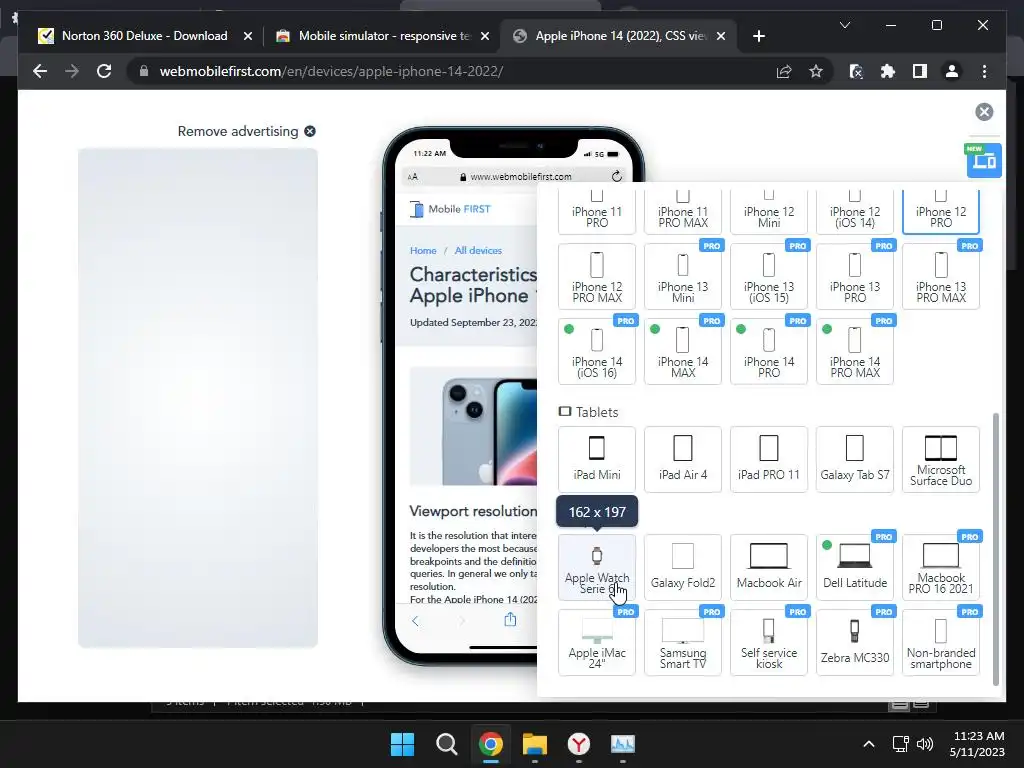Pick the Samsung Smart TV device
Viewport: 1024px width, 768px height.
[x=683, y=642]
